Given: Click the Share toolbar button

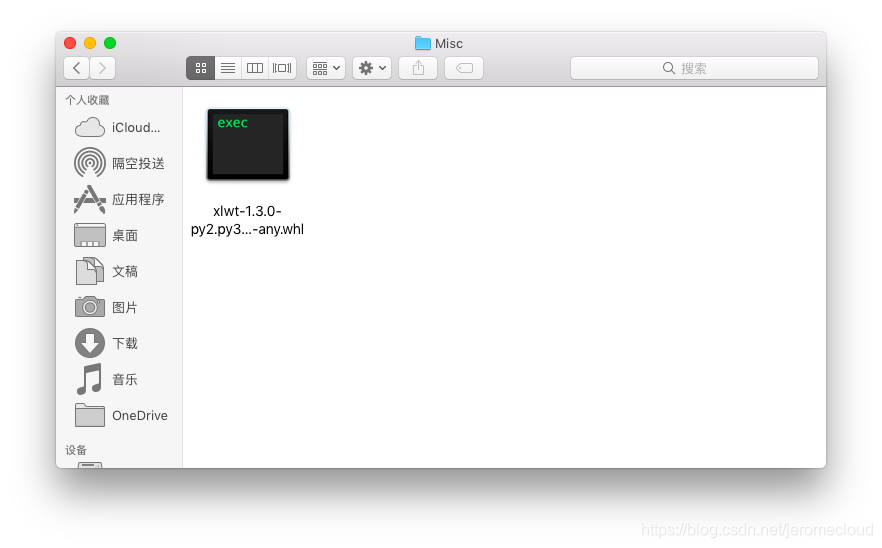Looking at the screenshot, I should point(418,68).
